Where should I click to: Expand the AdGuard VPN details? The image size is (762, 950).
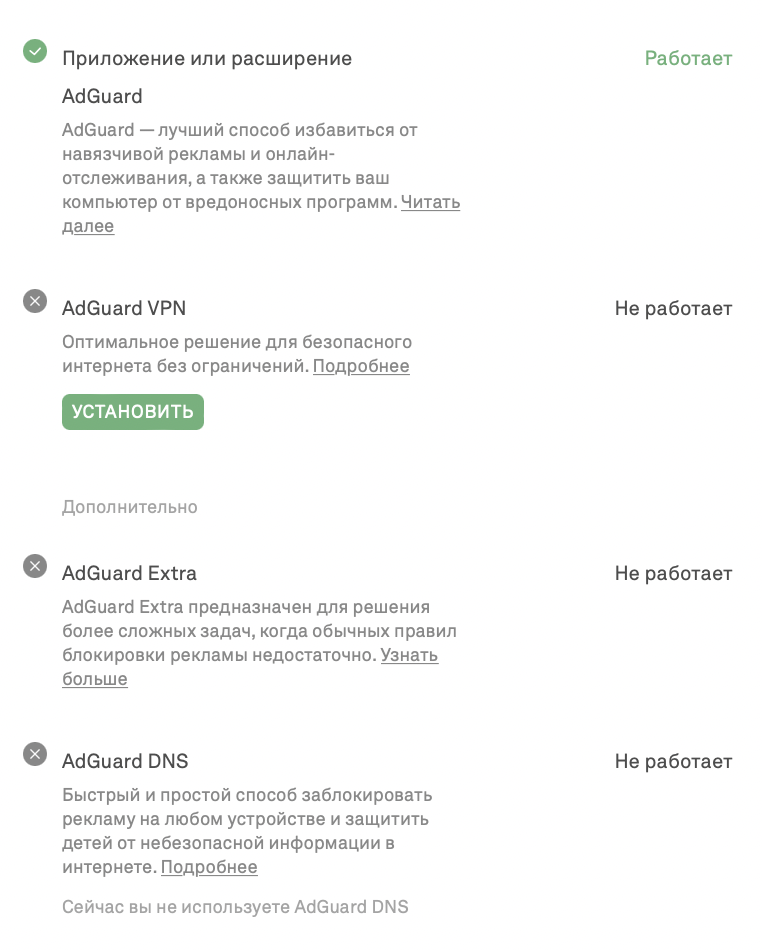[361, 366]
